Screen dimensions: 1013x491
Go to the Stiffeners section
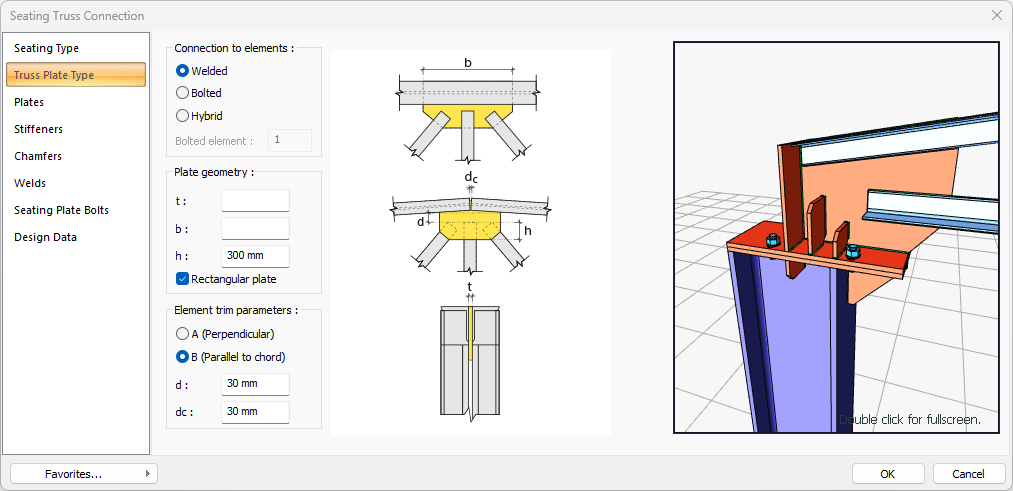point(38,129)
